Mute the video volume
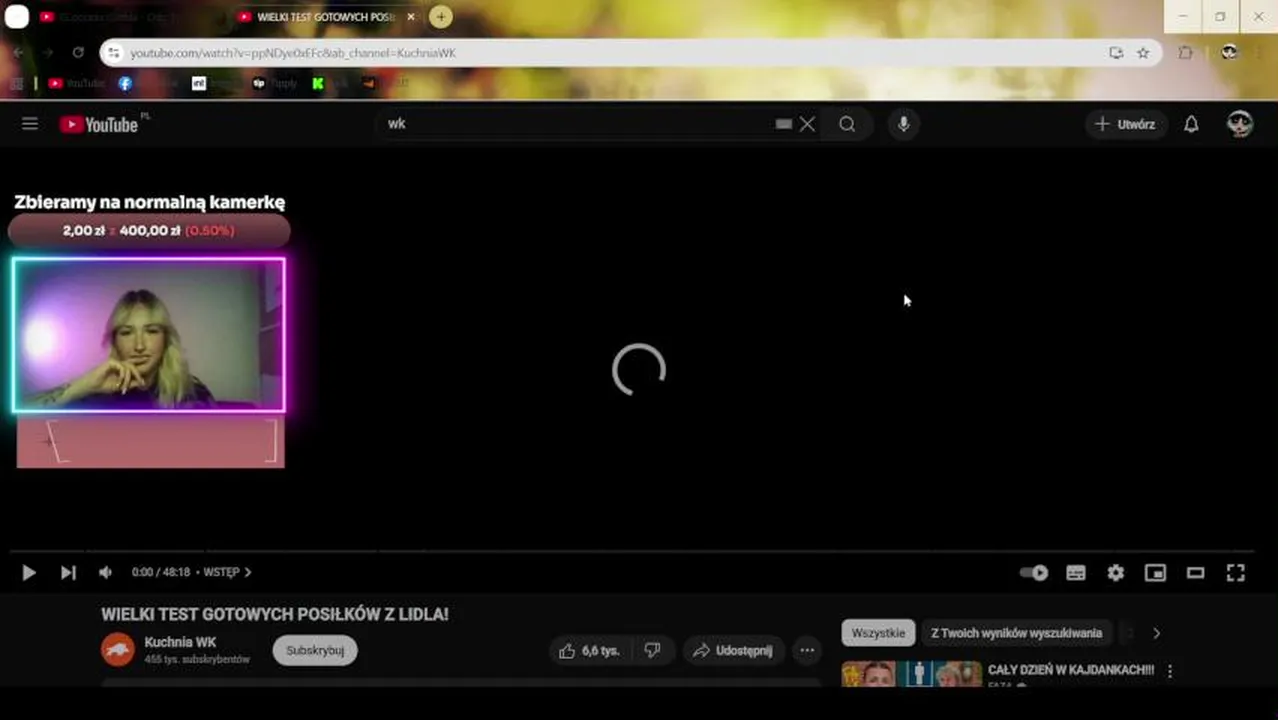This screenshot has width=1278, height=720. coord(105,572)
